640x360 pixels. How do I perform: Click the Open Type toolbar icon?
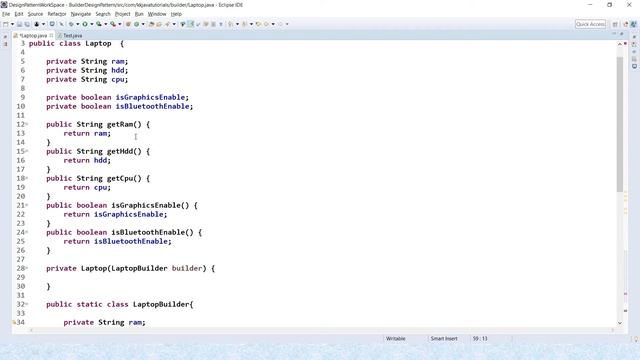point(151,24)
